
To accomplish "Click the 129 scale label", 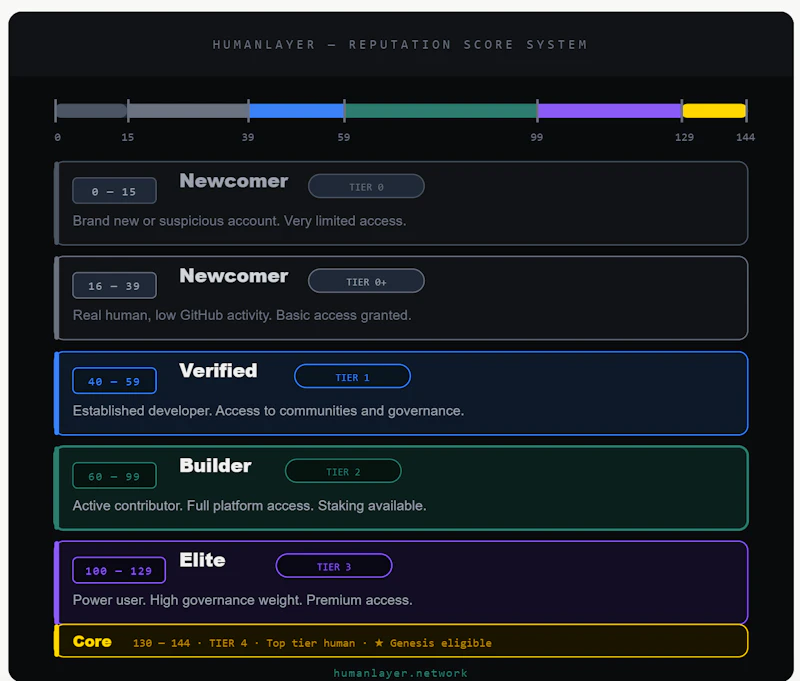I will click(684, 137).
